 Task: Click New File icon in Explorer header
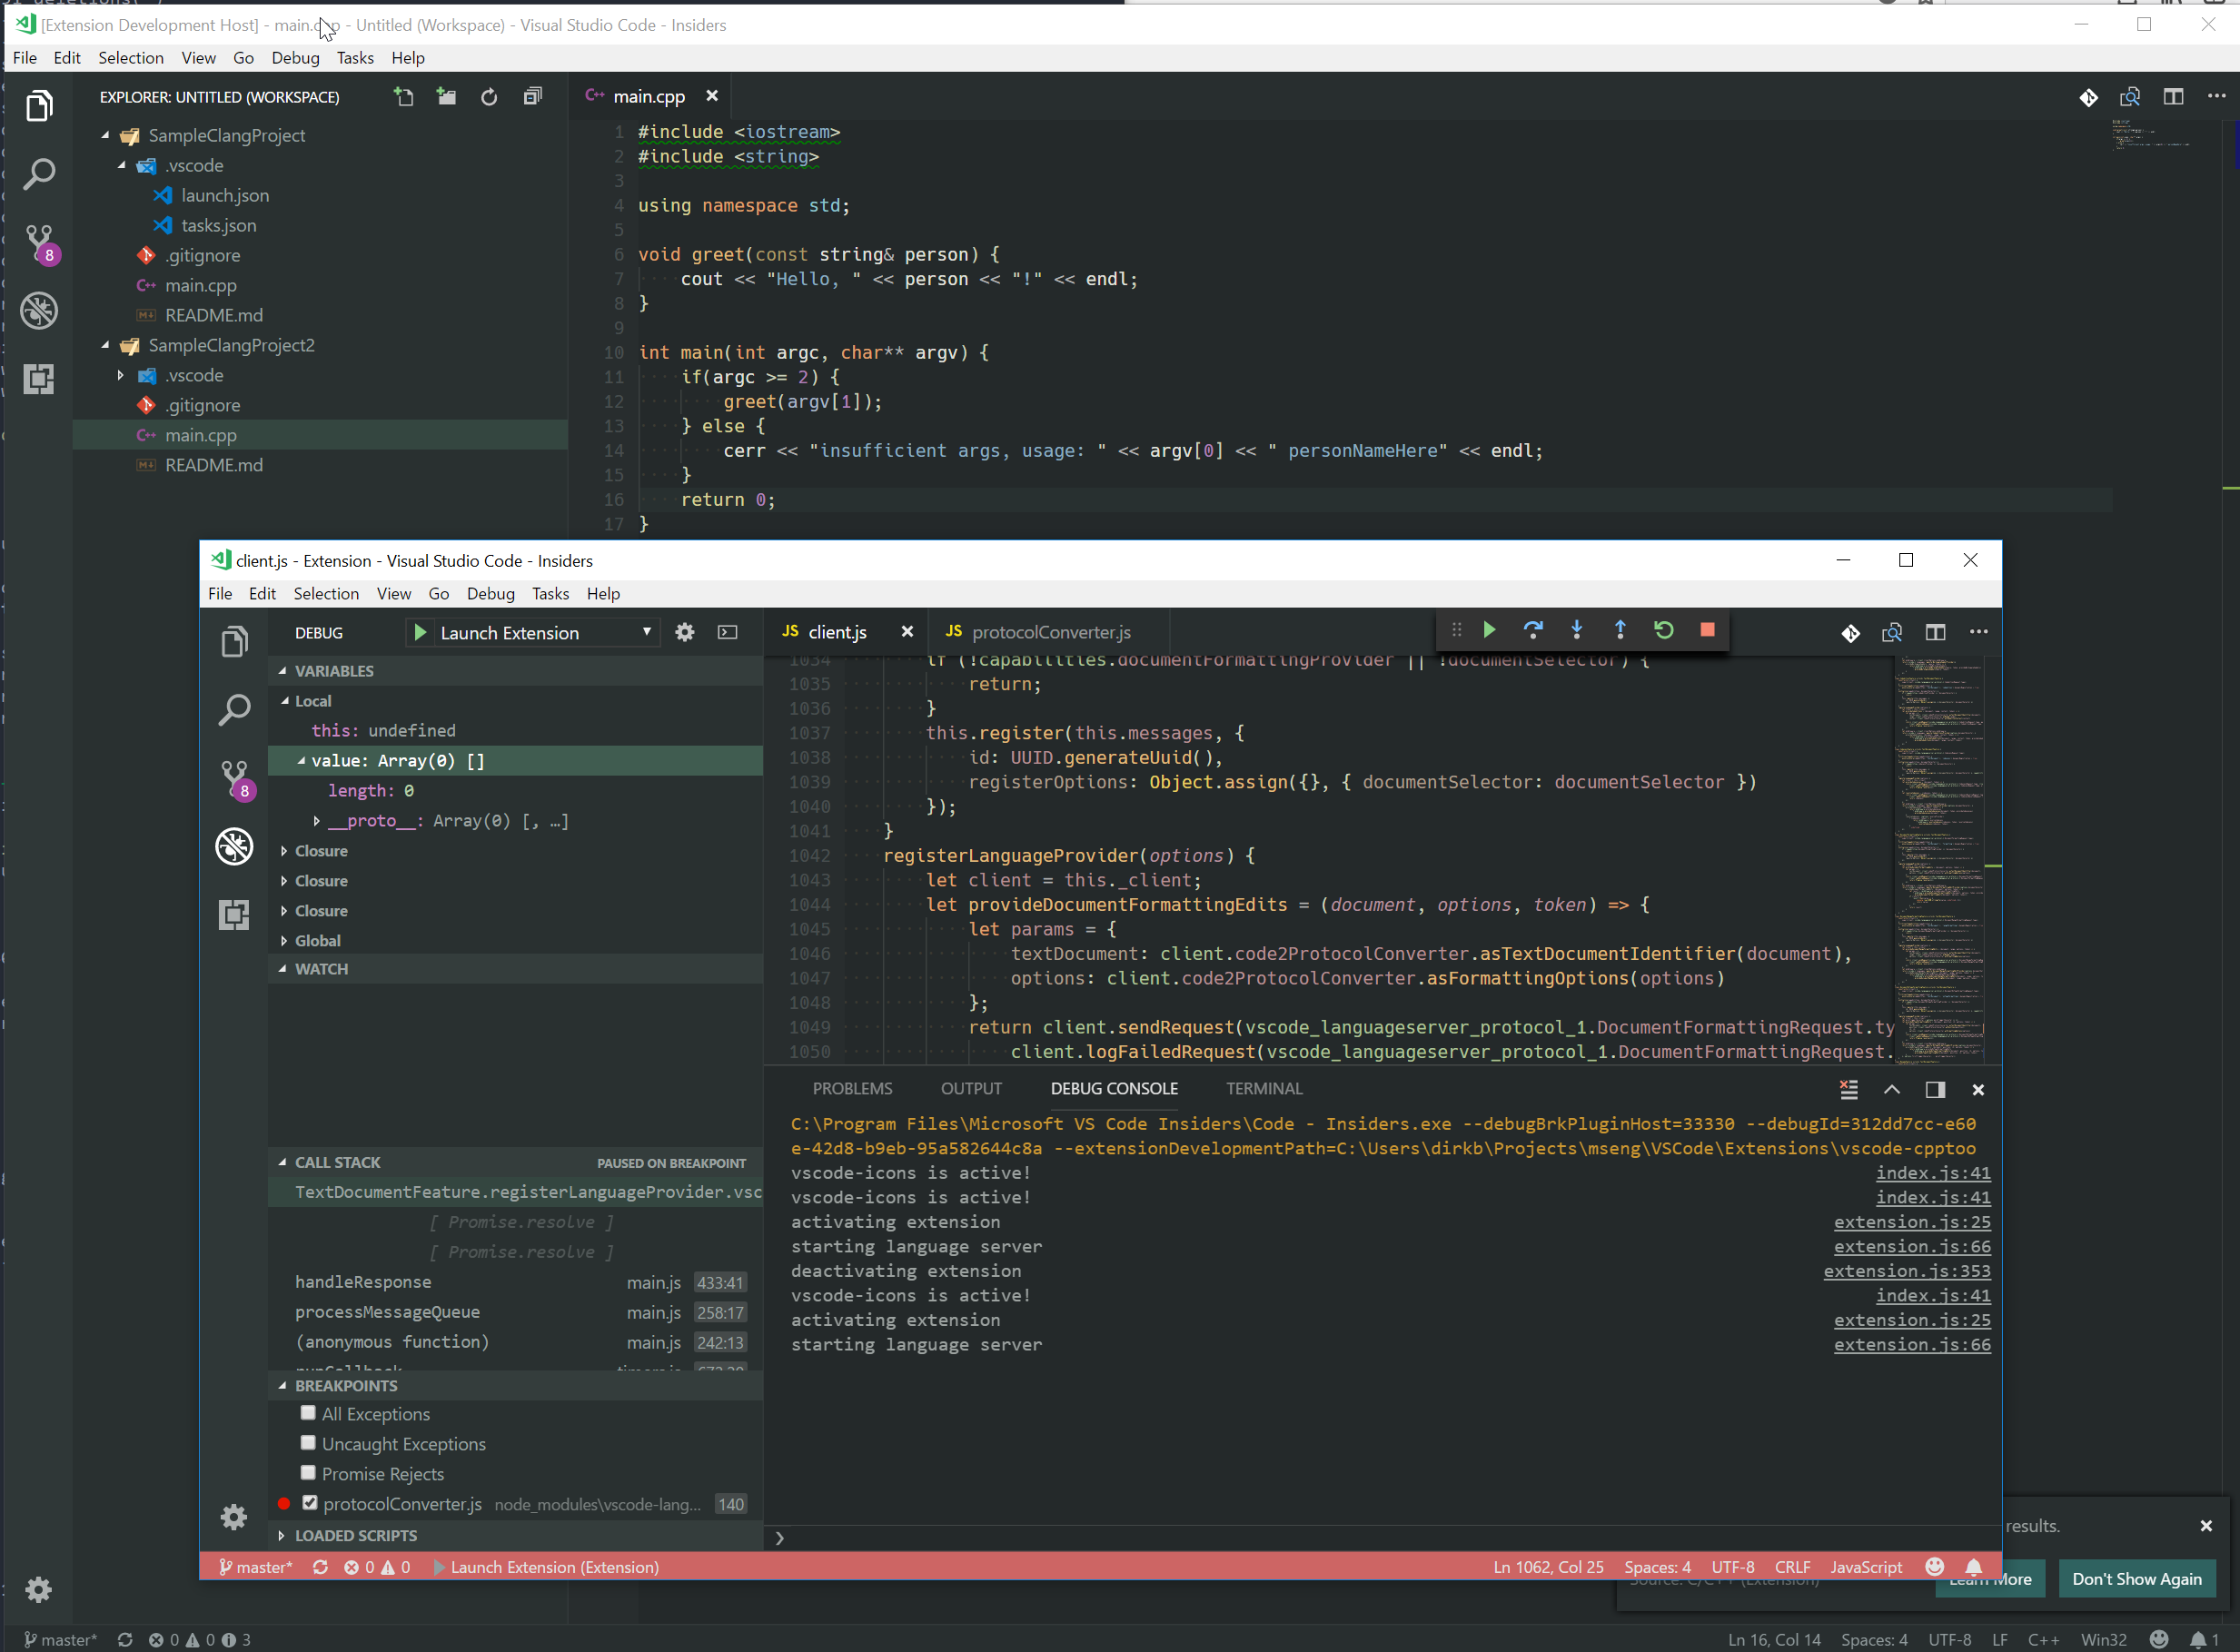[x=403, y=97]
